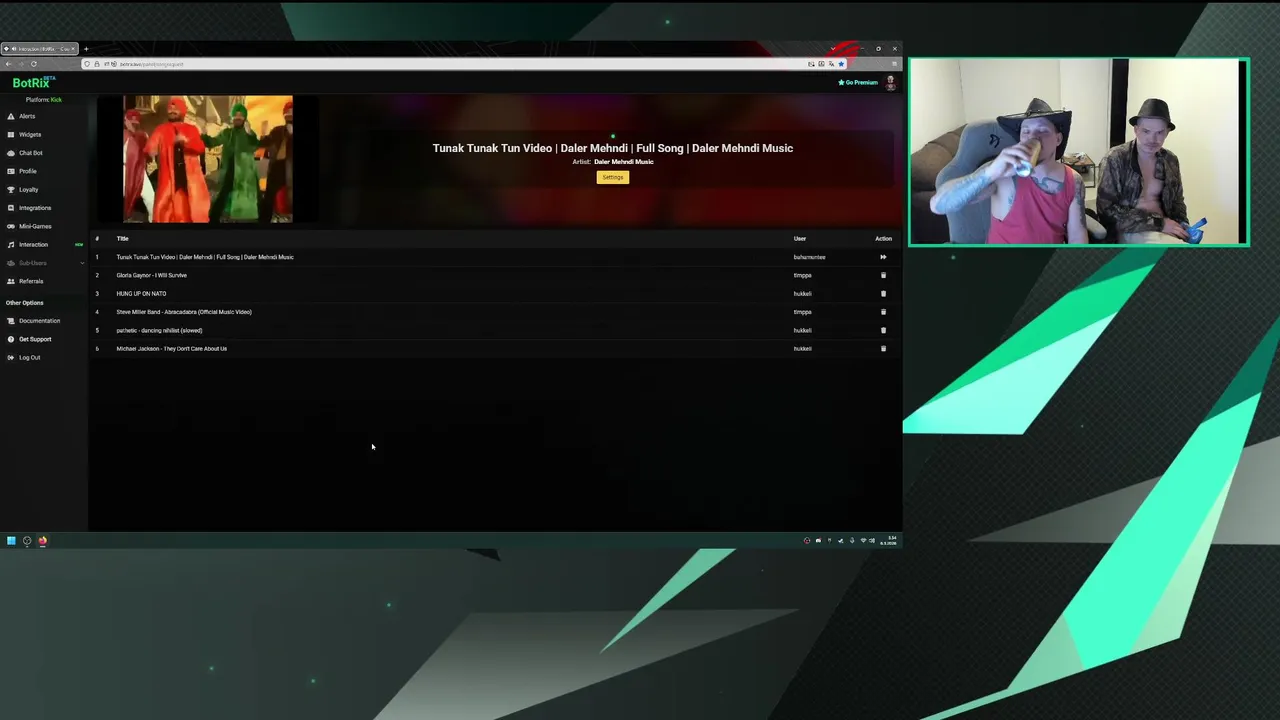Click 'Michael Jackson - They Don't Care About Us'
The image size is (1280, 720).
pos(171,349)
